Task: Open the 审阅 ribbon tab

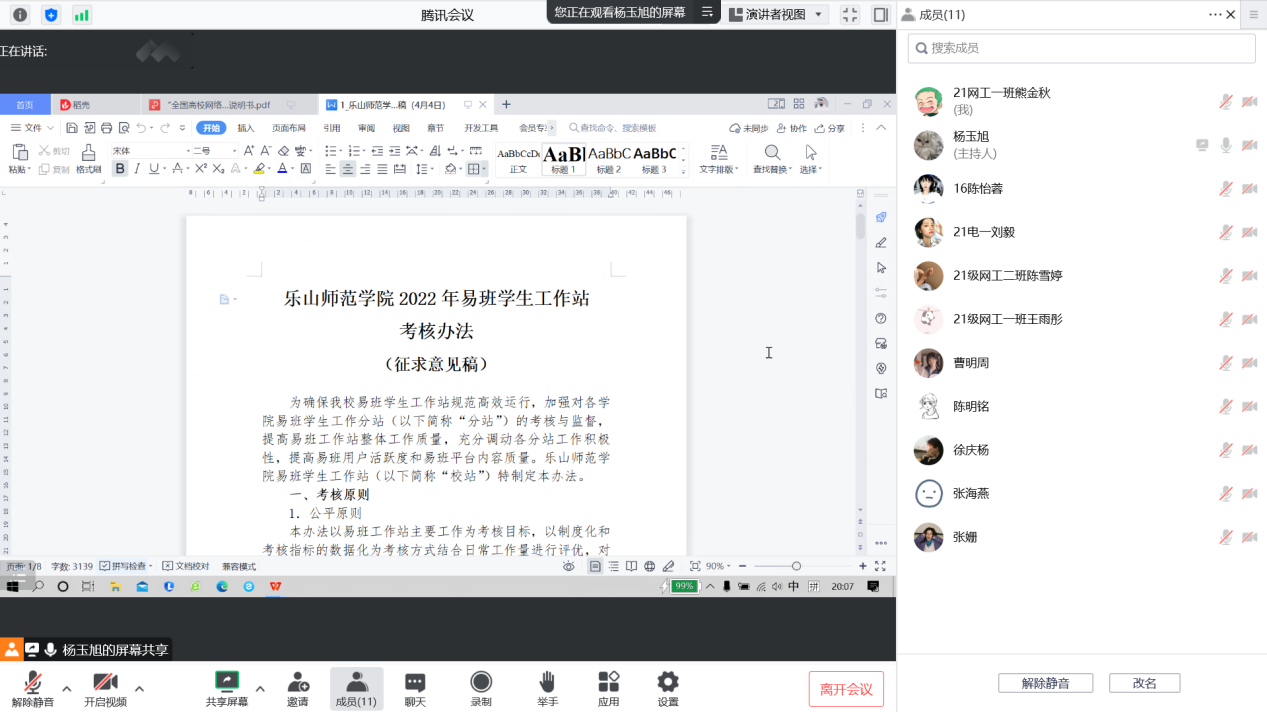Action: coord(367,128)
